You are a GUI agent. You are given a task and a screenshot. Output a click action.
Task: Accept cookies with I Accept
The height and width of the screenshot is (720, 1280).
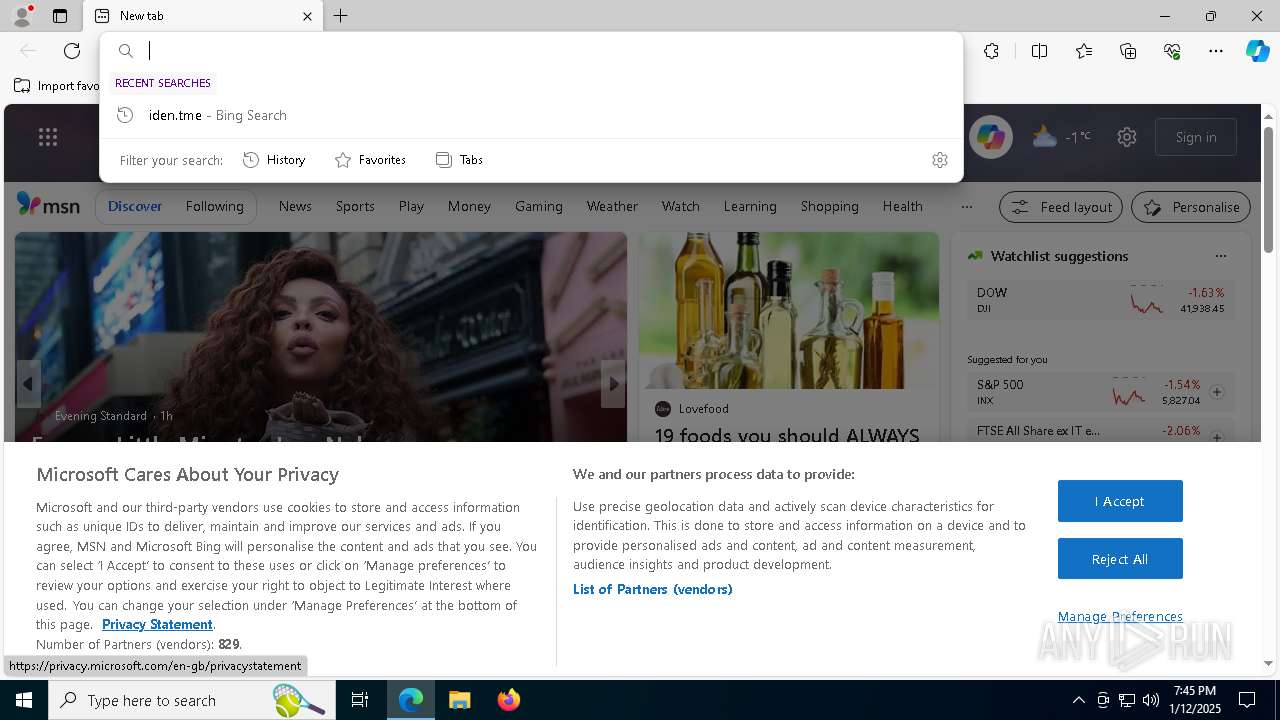(1120, 501)
